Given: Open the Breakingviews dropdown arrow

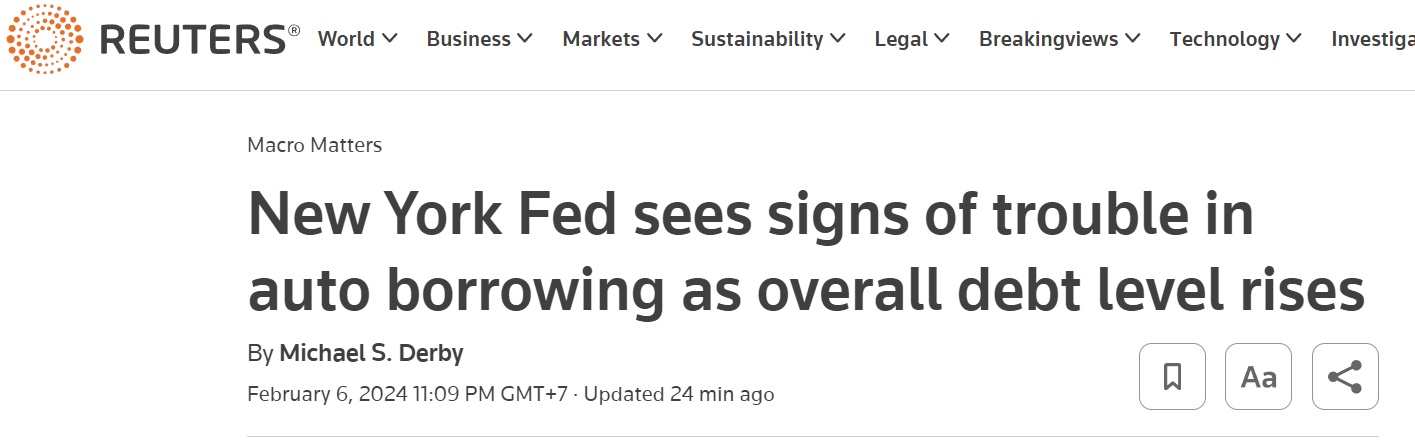Looking at the screenshot, I should click(x=1133, y=39).
